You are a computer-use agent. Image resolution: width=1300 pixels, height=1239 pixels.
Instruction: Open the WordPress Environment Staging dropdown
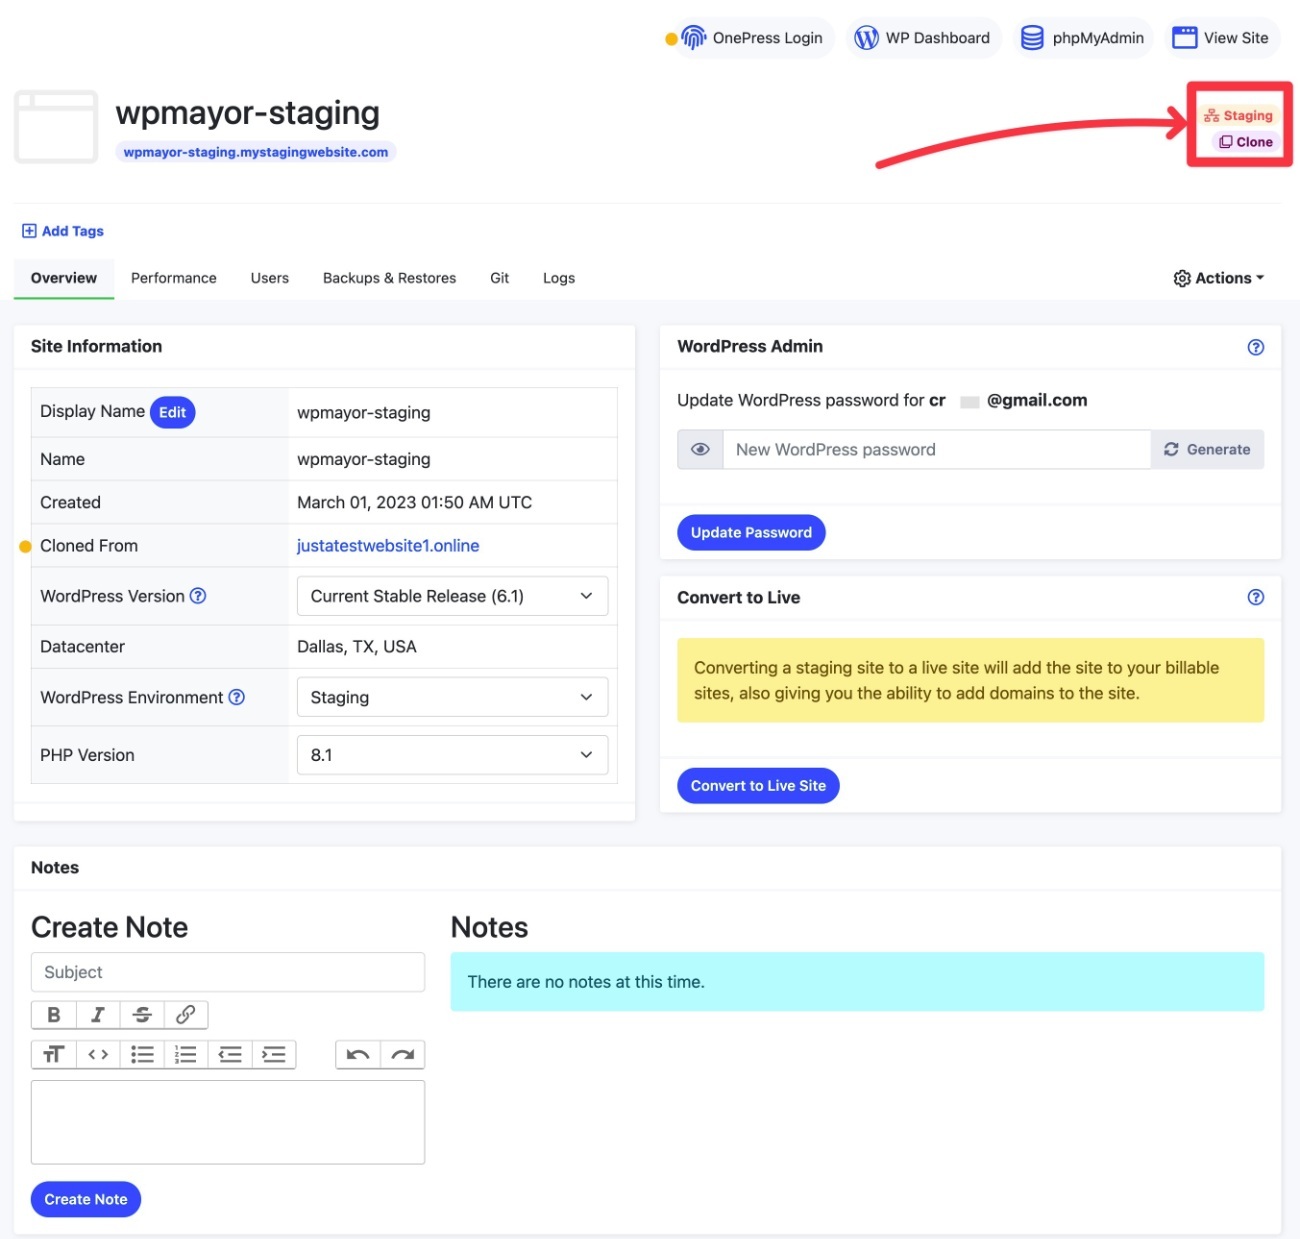452,697
